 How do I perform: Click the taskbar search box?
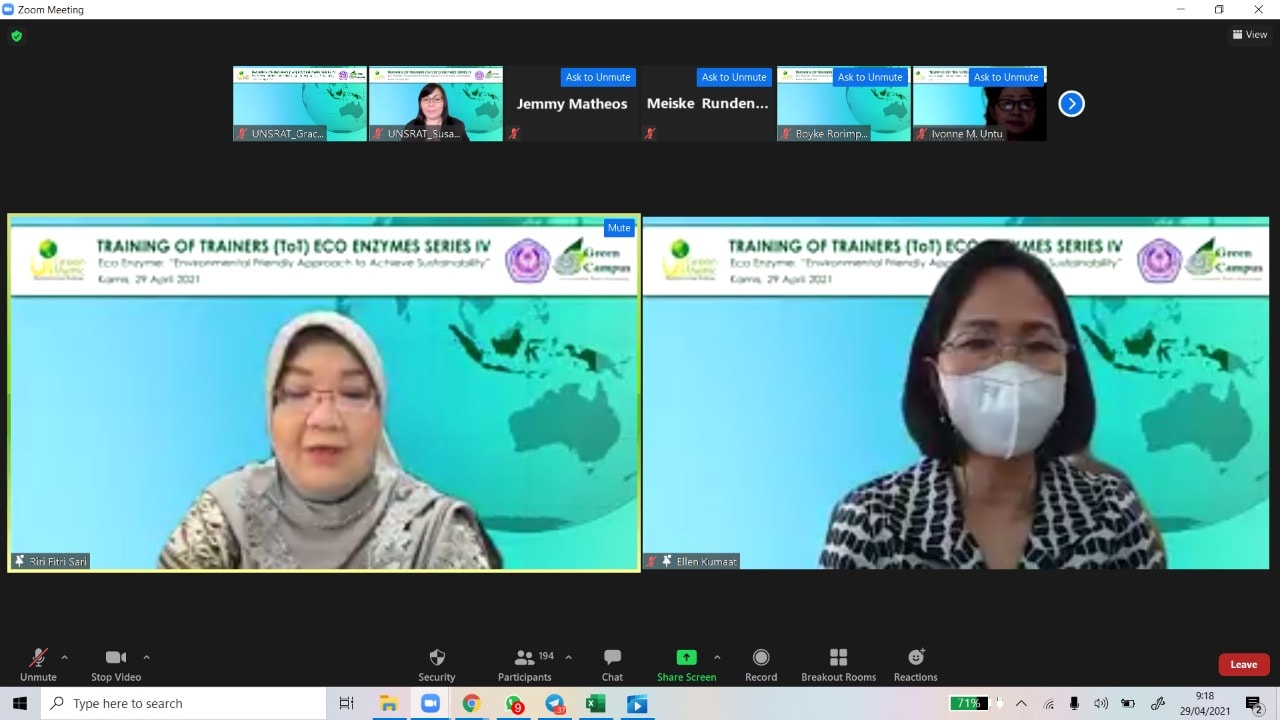184,704
